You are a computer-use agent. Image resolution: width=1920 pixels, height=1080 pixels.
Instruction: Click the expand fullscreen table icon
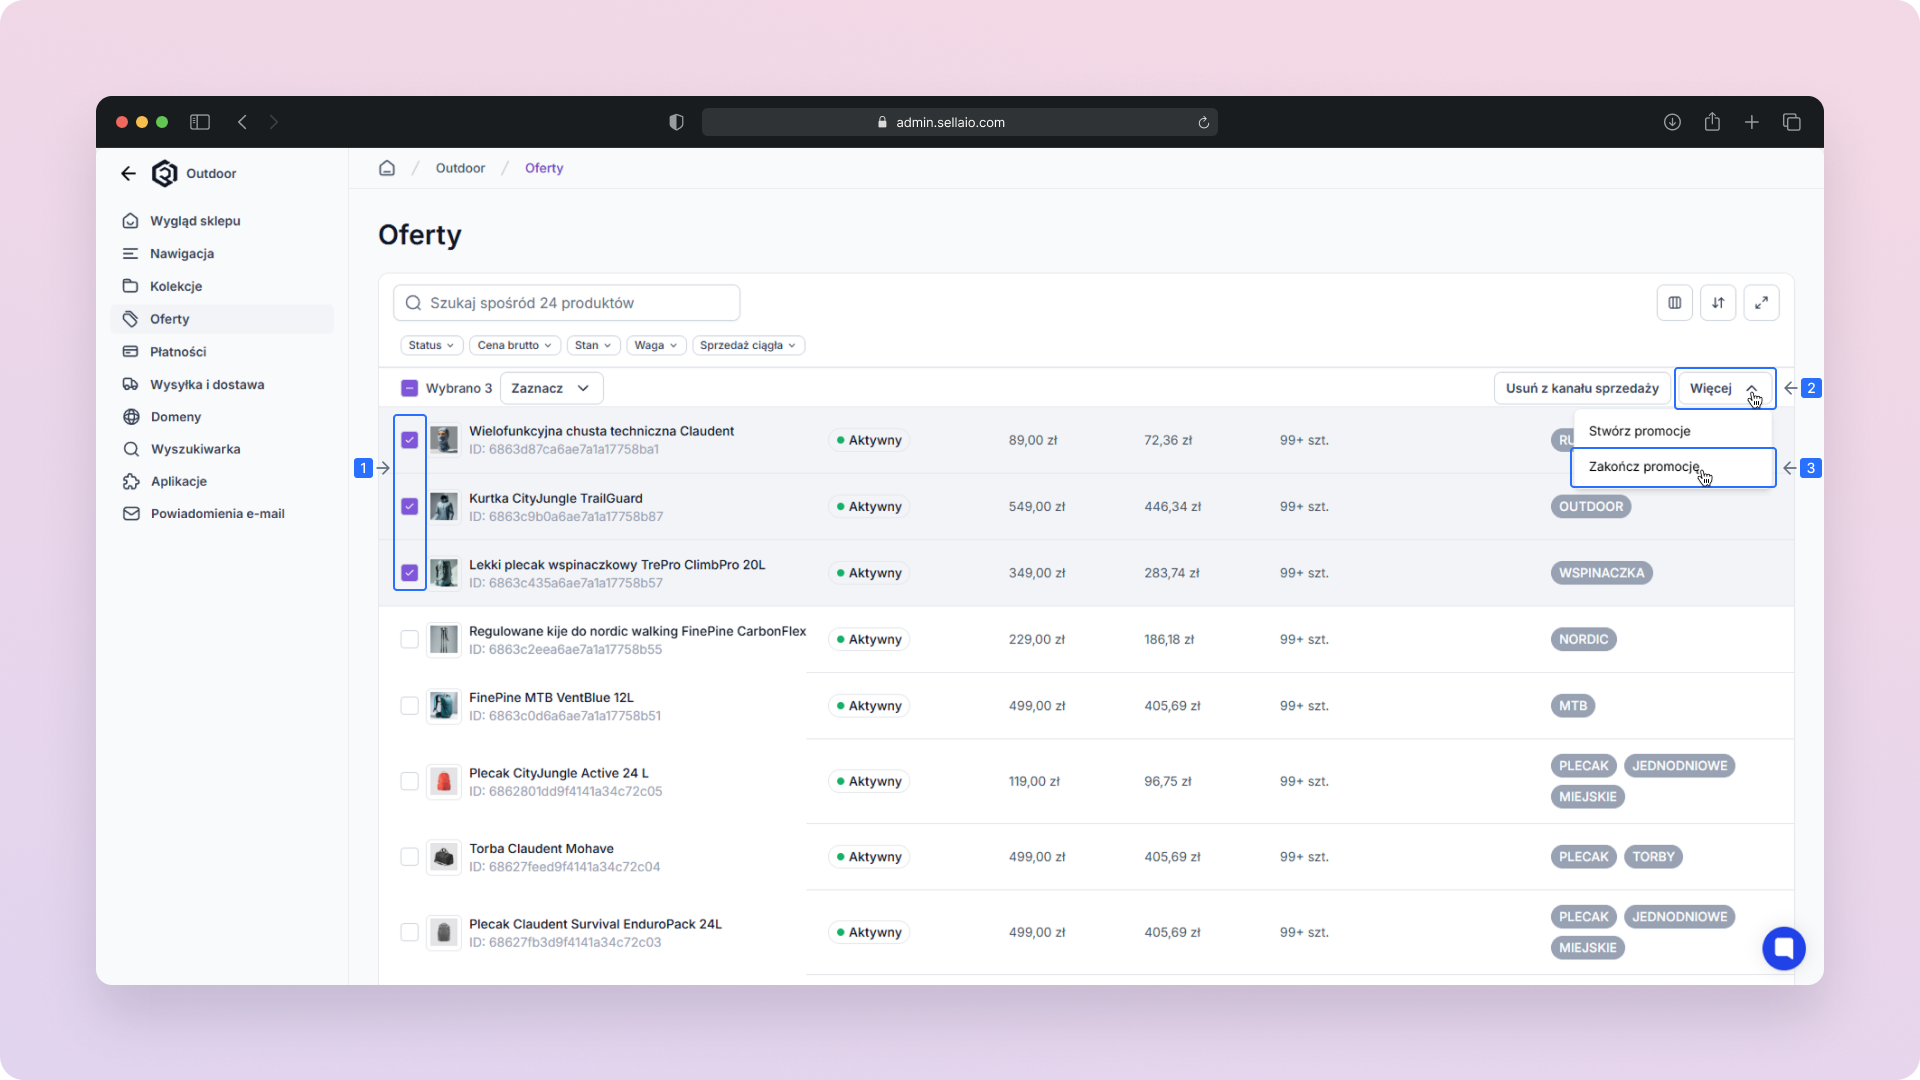[1761, 303]
